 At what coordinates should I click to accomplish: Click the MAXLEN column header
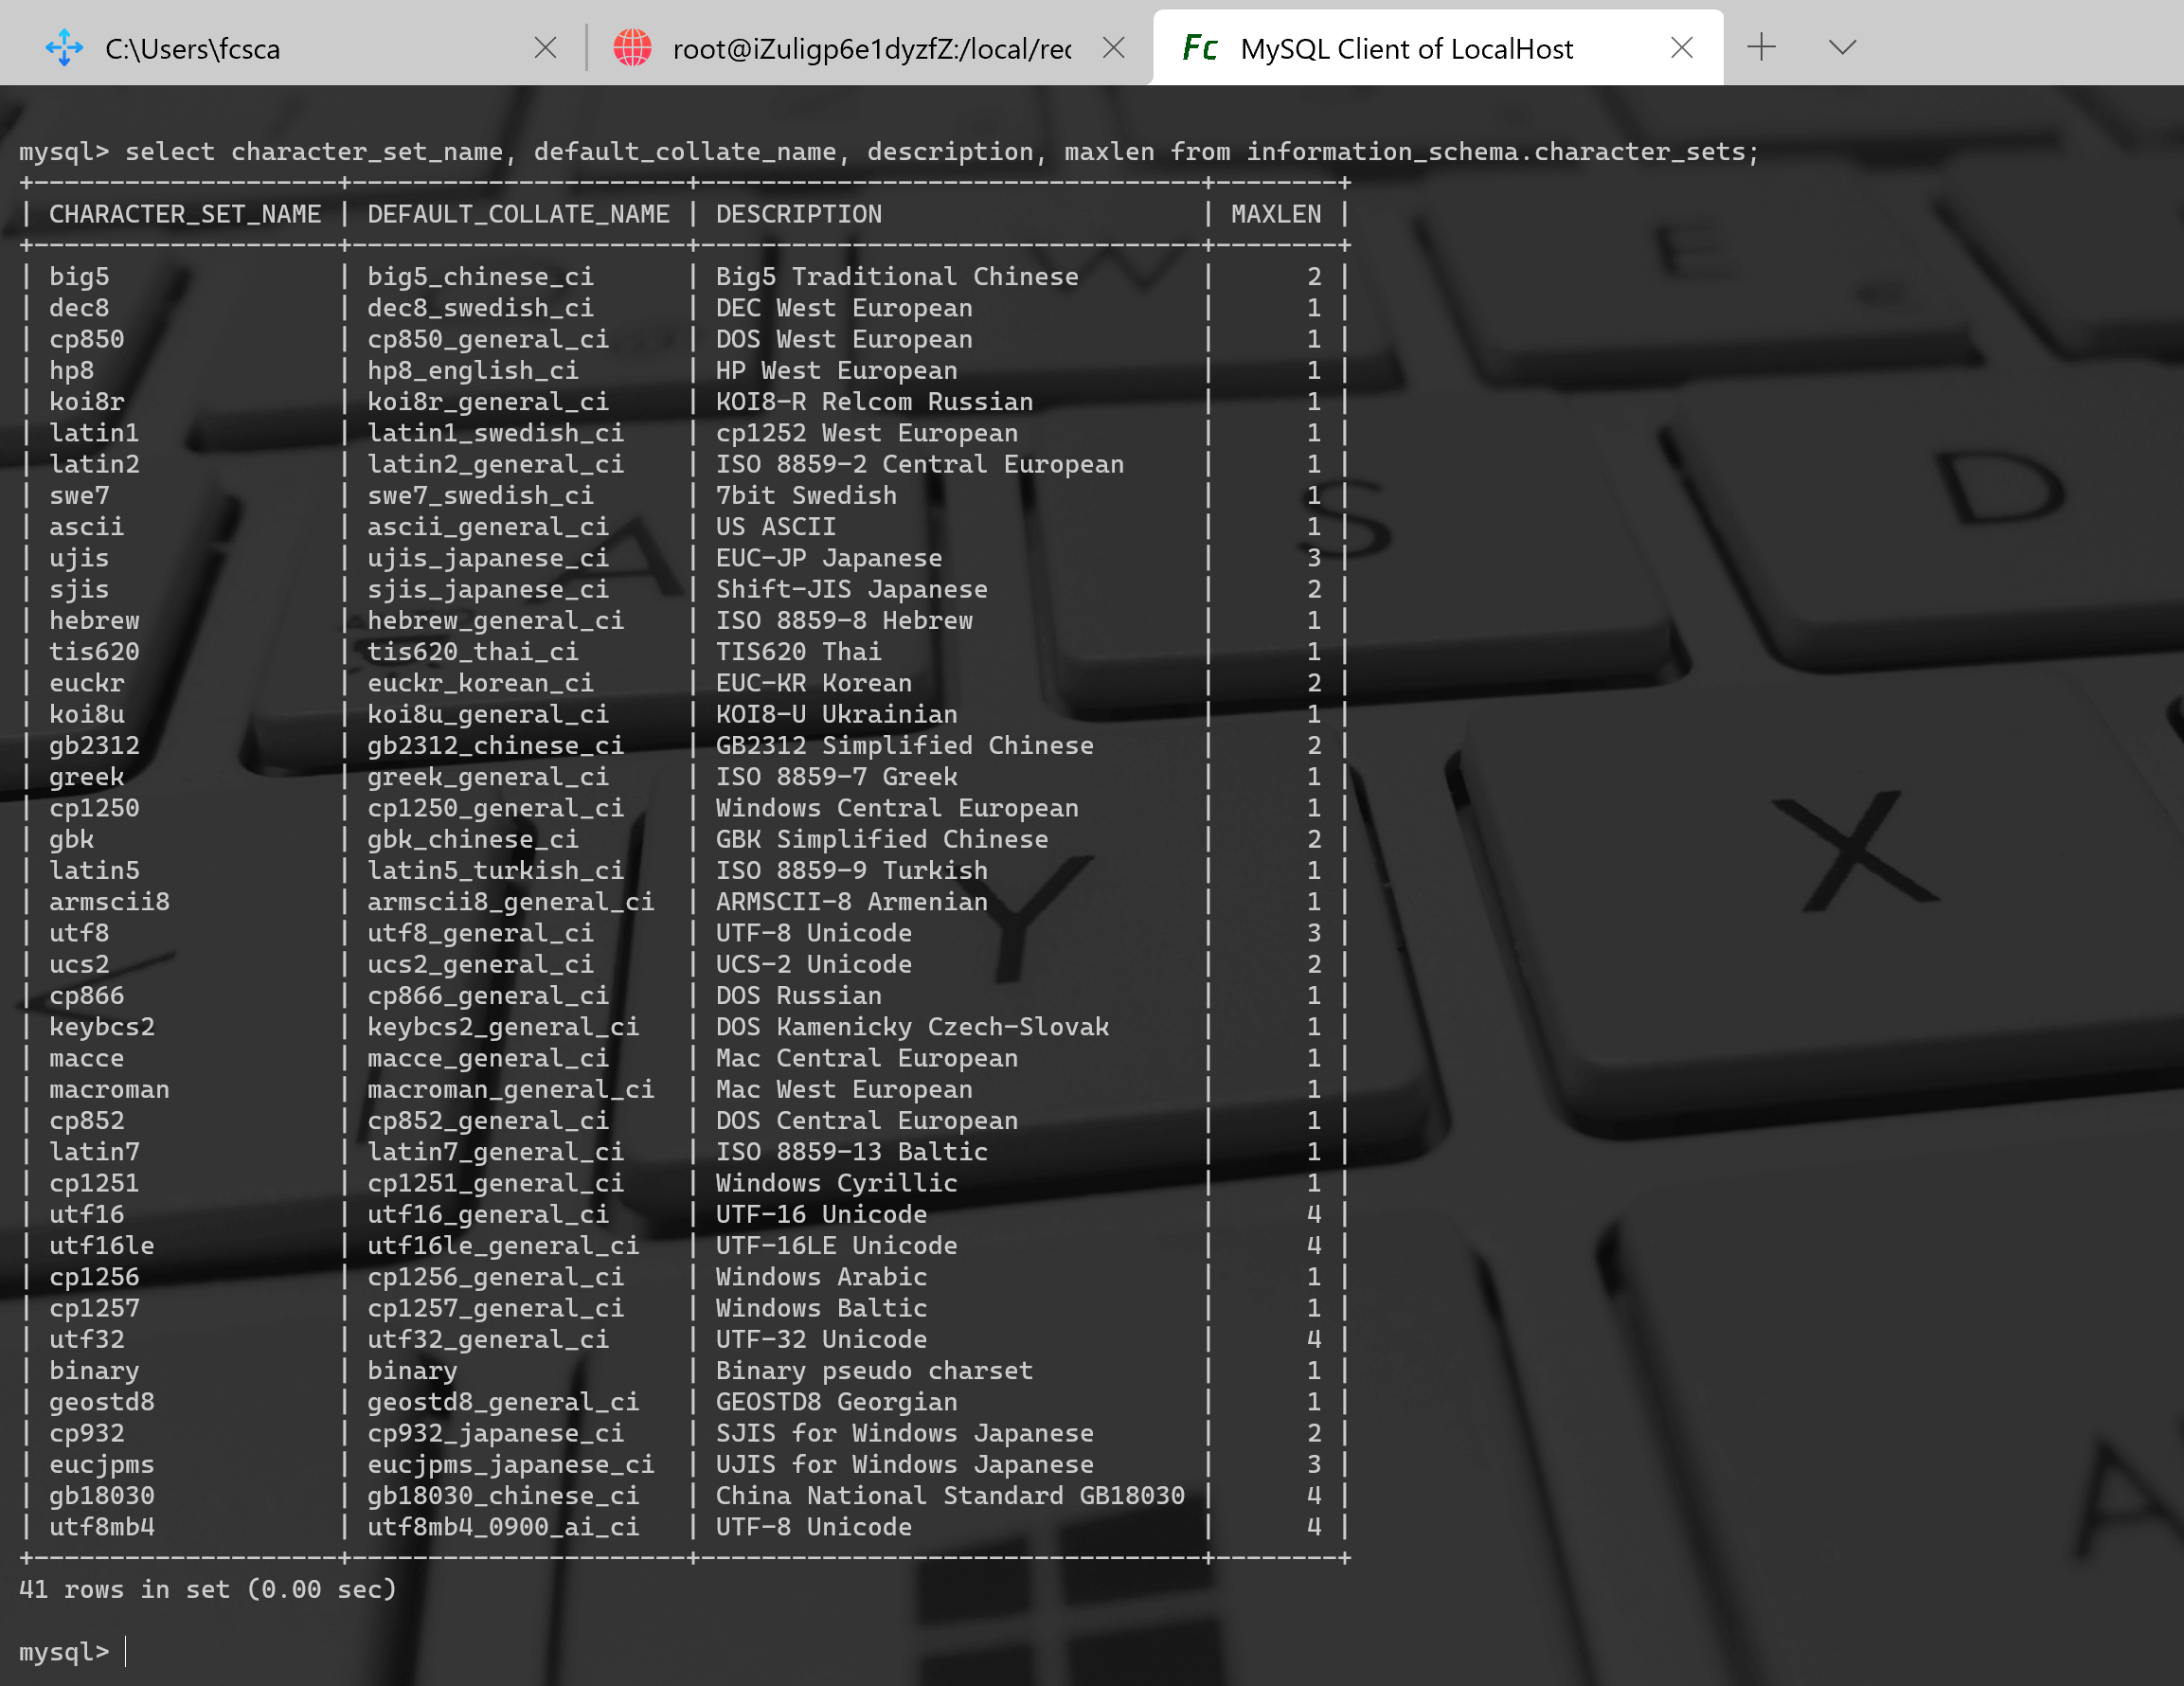pyautogui.click(x=1275, y=214)
